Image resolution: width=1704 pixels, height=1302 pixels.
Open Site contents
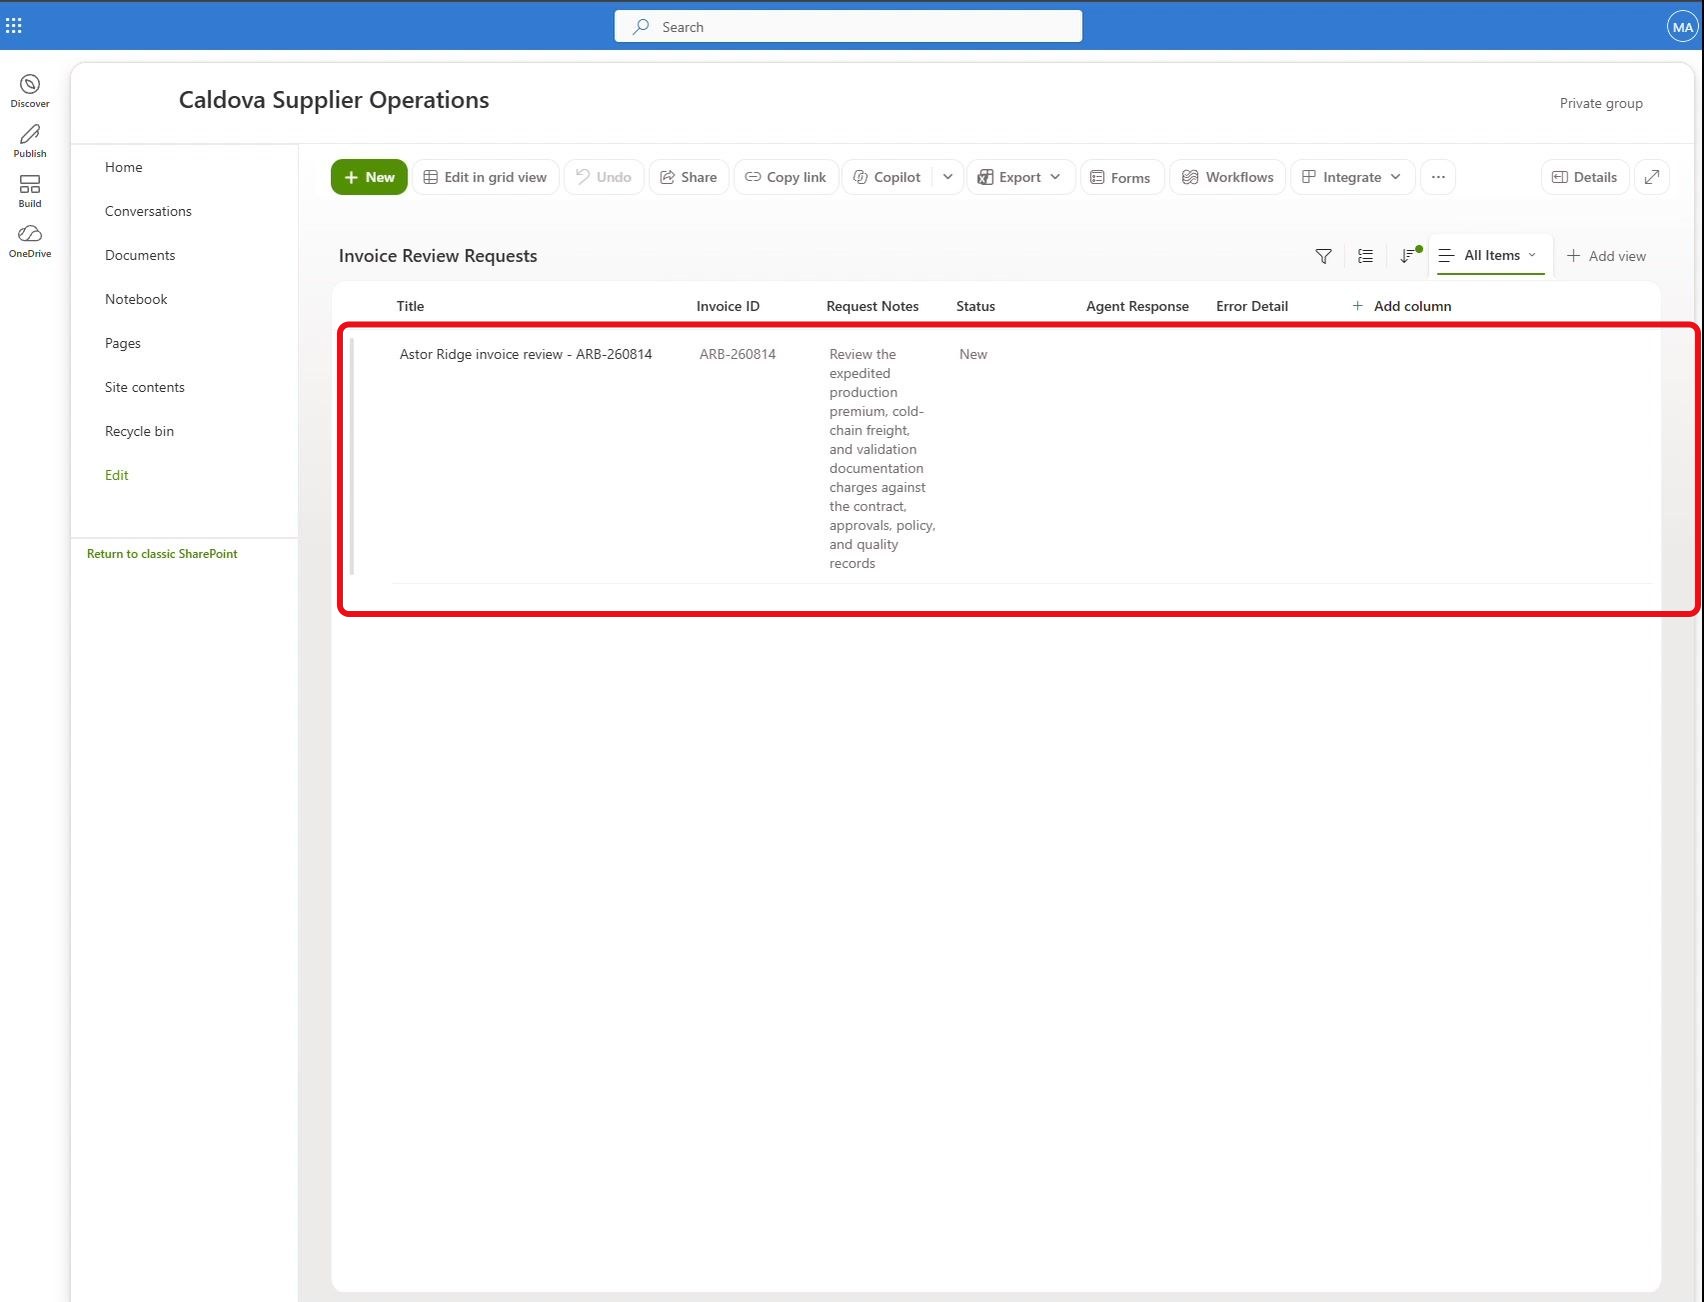(145, 387)
